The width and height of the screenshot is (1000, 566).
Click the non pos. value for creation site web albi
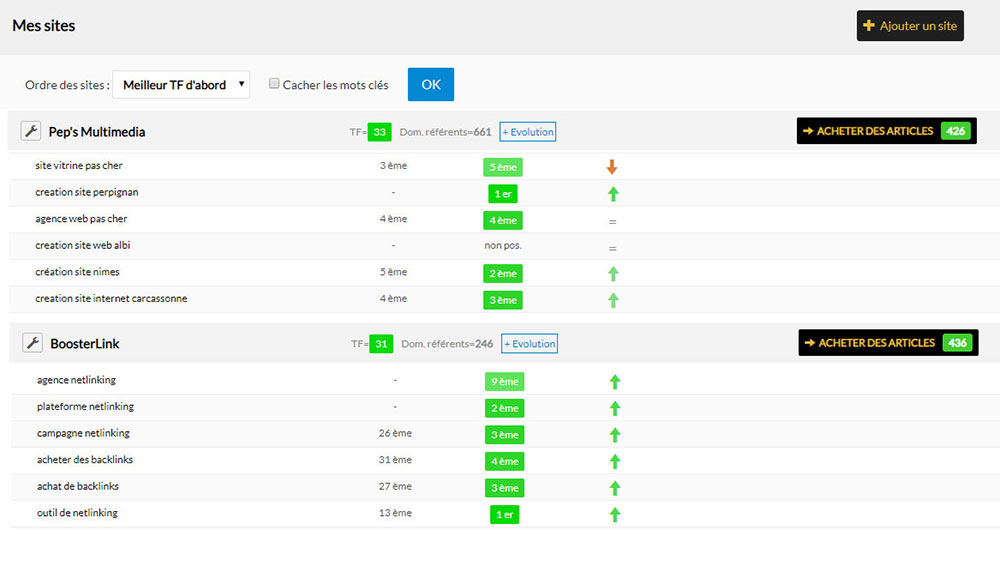click(503, 246)
